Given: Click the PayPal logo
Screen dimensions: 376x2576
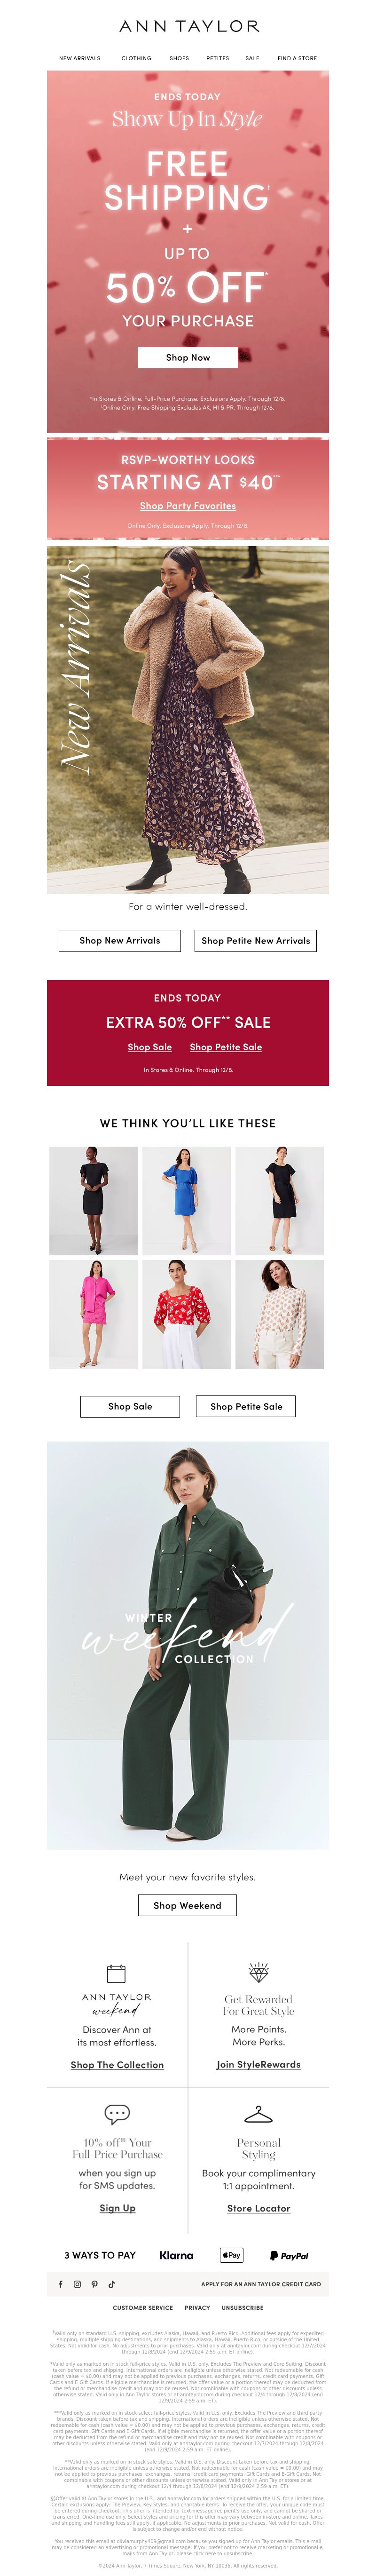Looking at the screenshot, I should tap(289, 2255).
